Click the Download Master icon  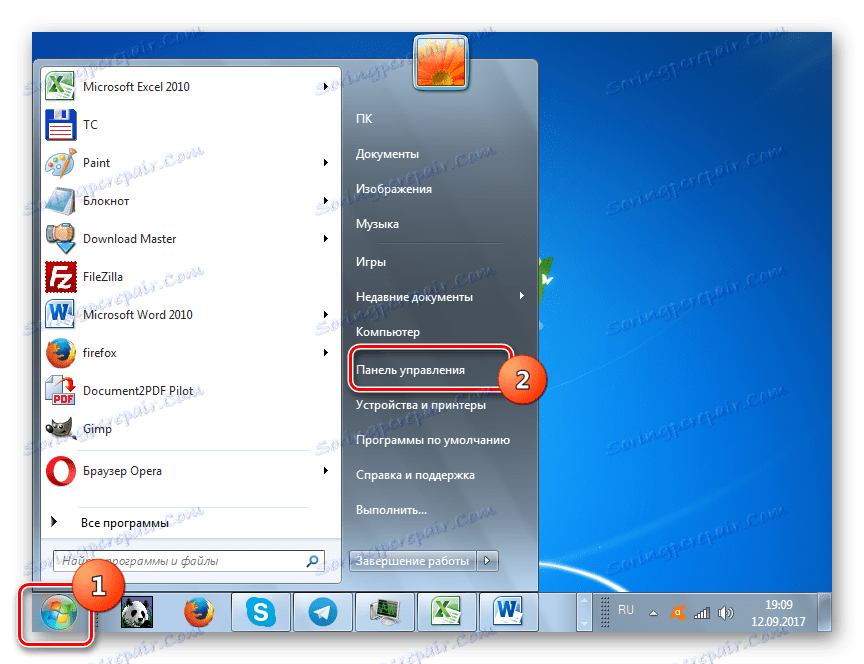coord(61,239)
